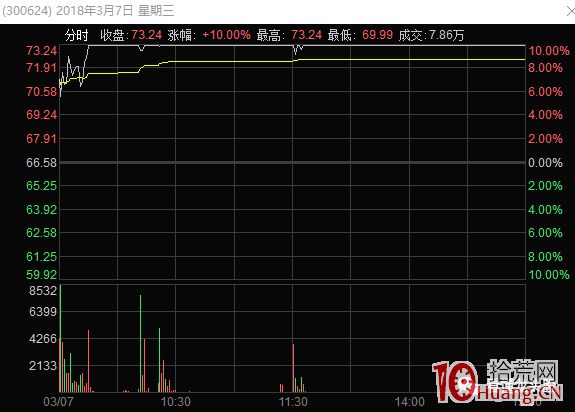Click the 10:30 time axis label

(x=176, y=402)
